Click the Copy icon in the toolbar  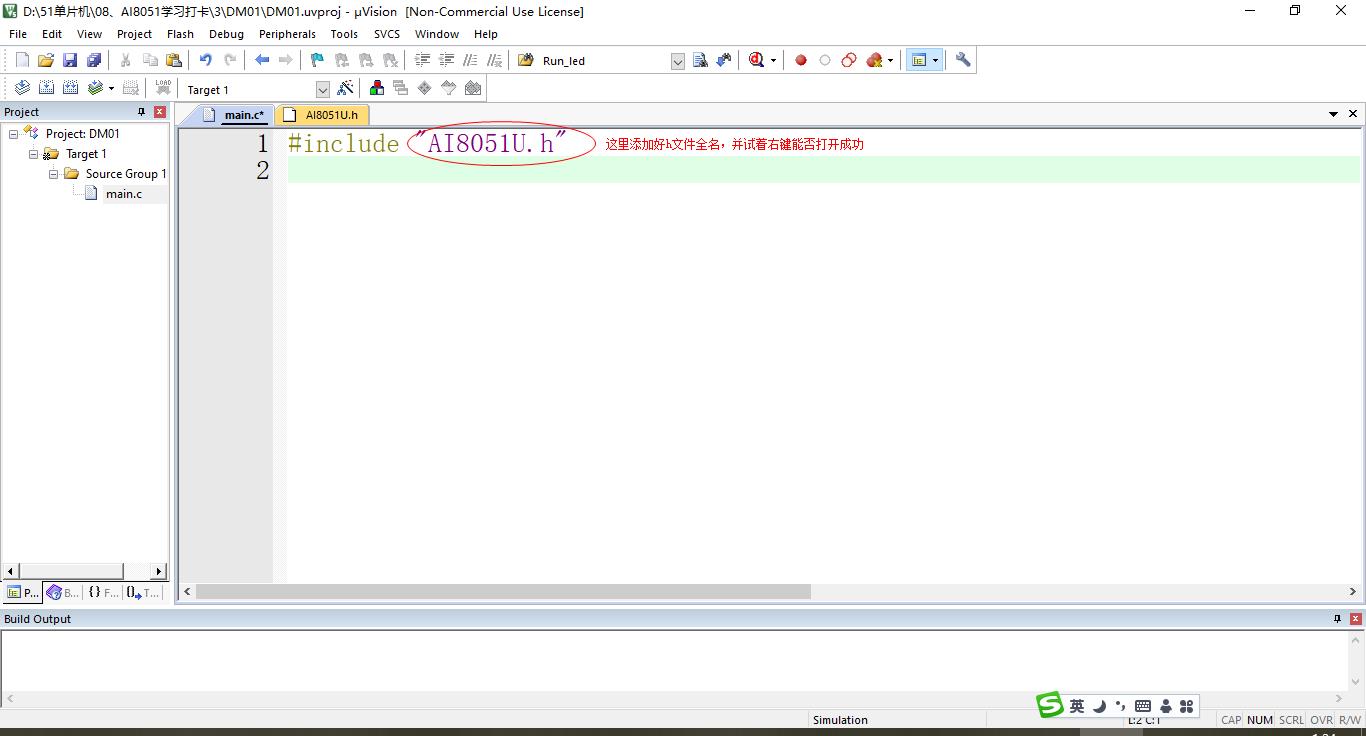click(150, 60)
